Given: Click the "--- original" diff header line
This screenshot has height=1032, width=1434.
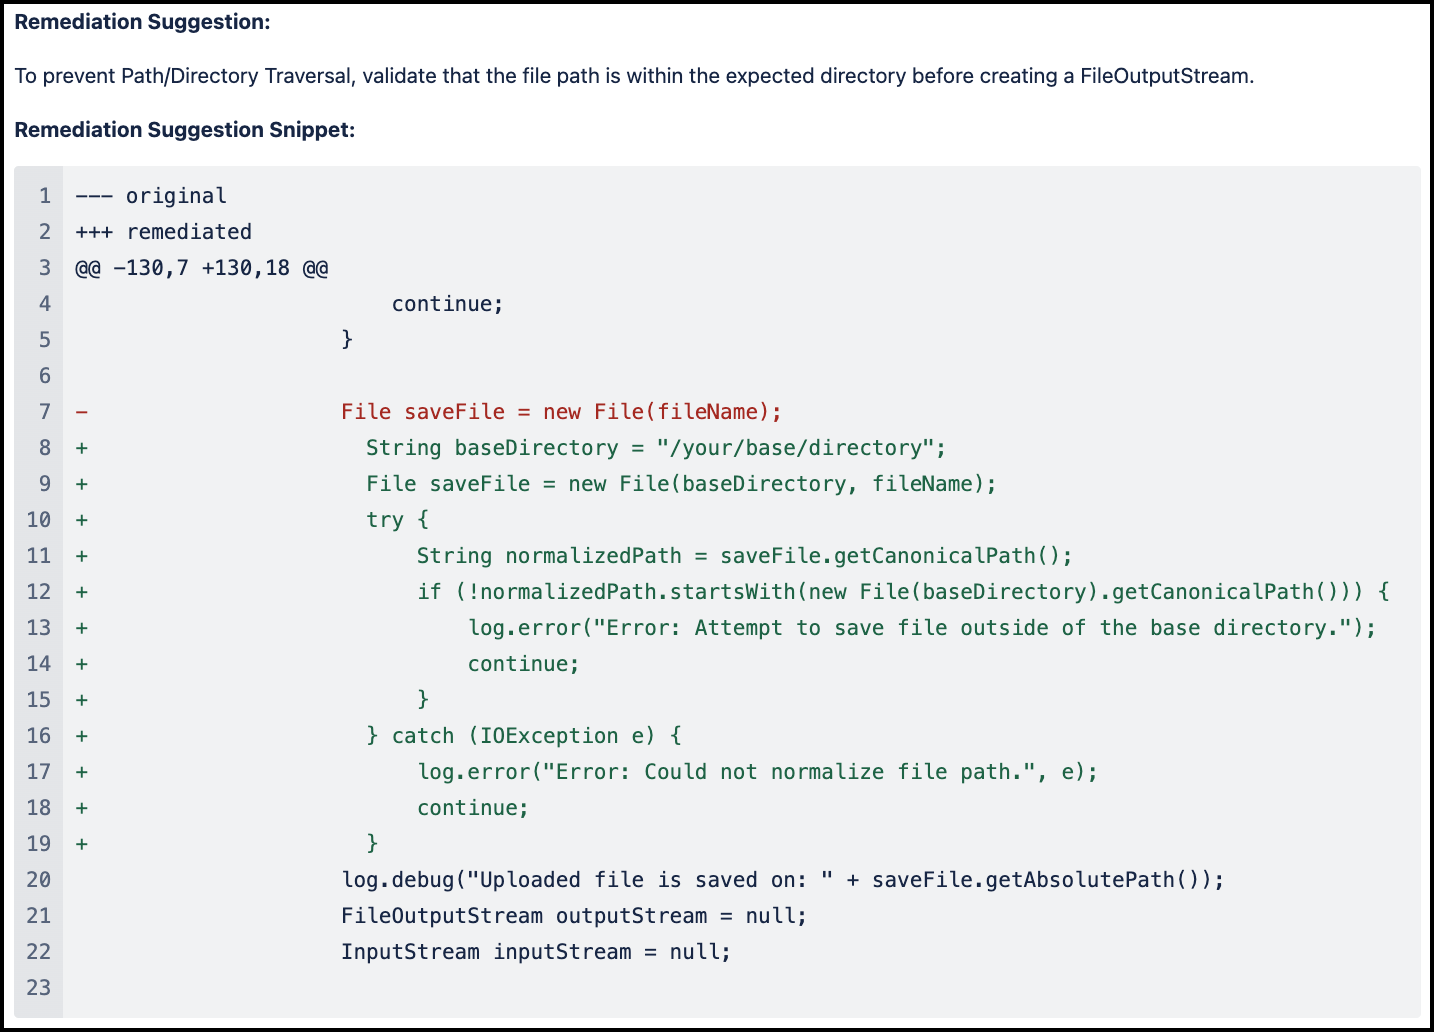Looking at the screenshot, I should (151, 196).
